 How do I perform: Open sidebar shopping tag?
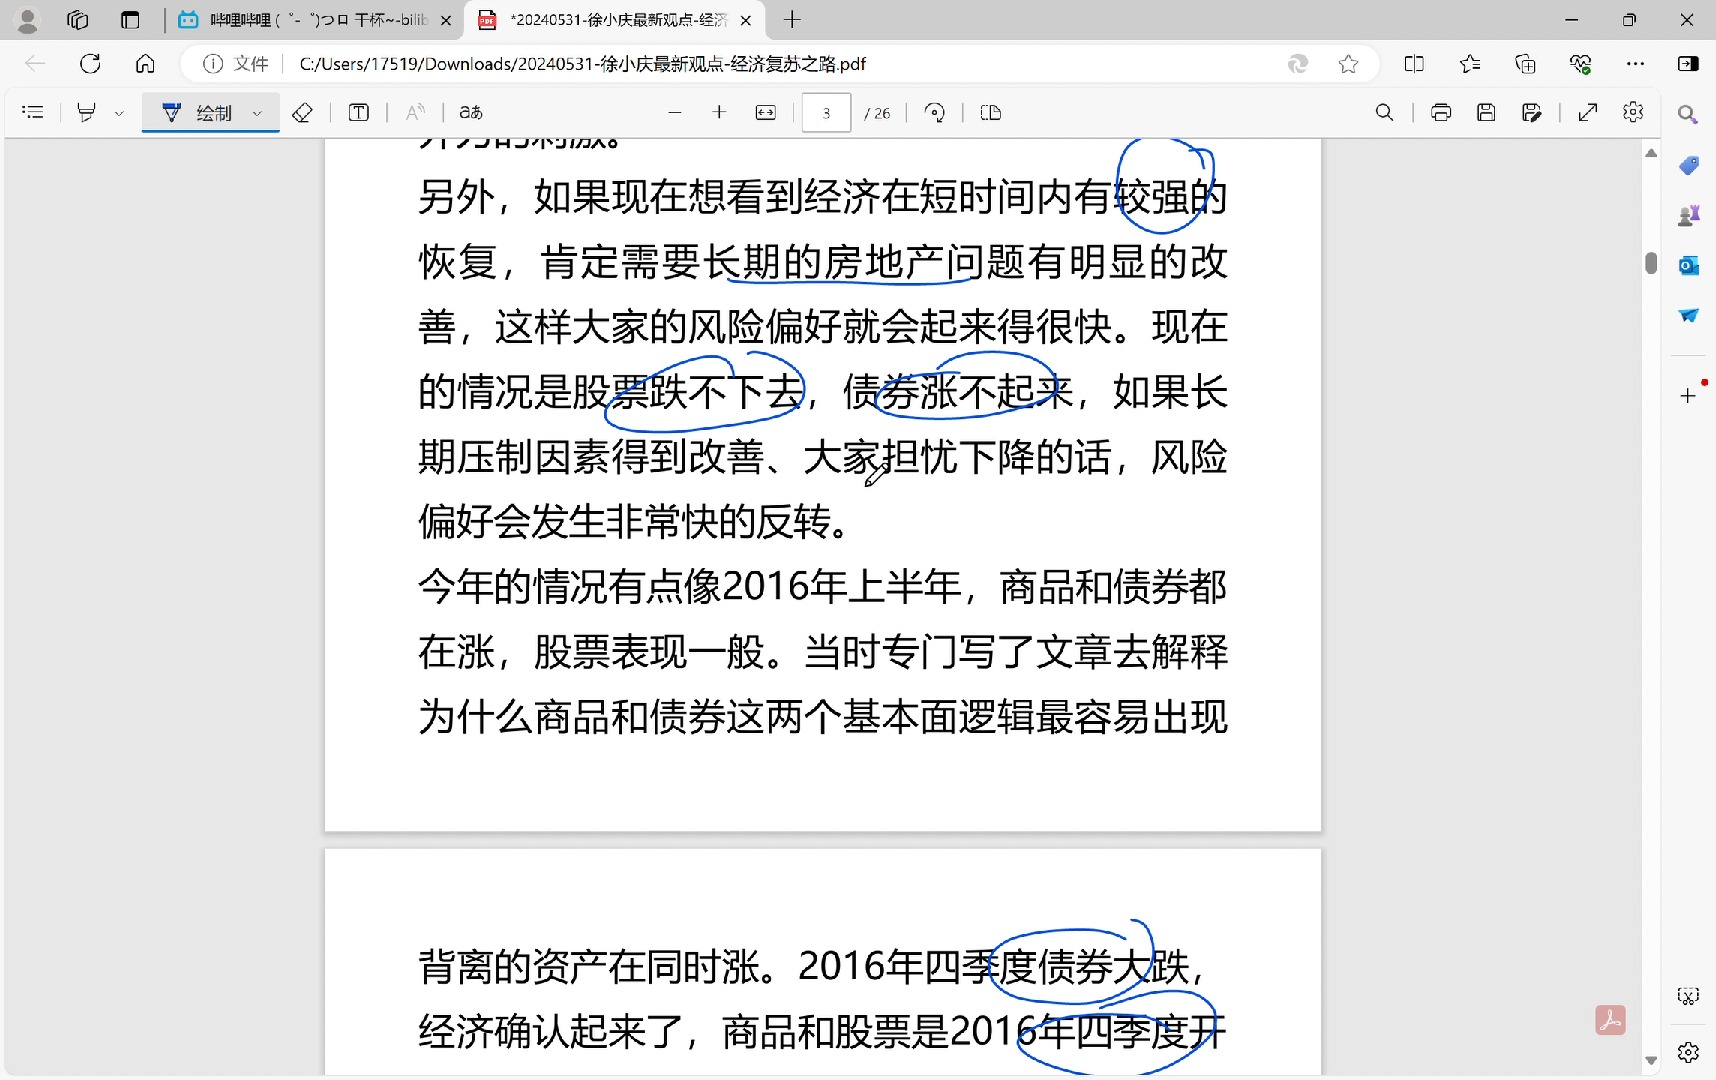pos(1688,165)
